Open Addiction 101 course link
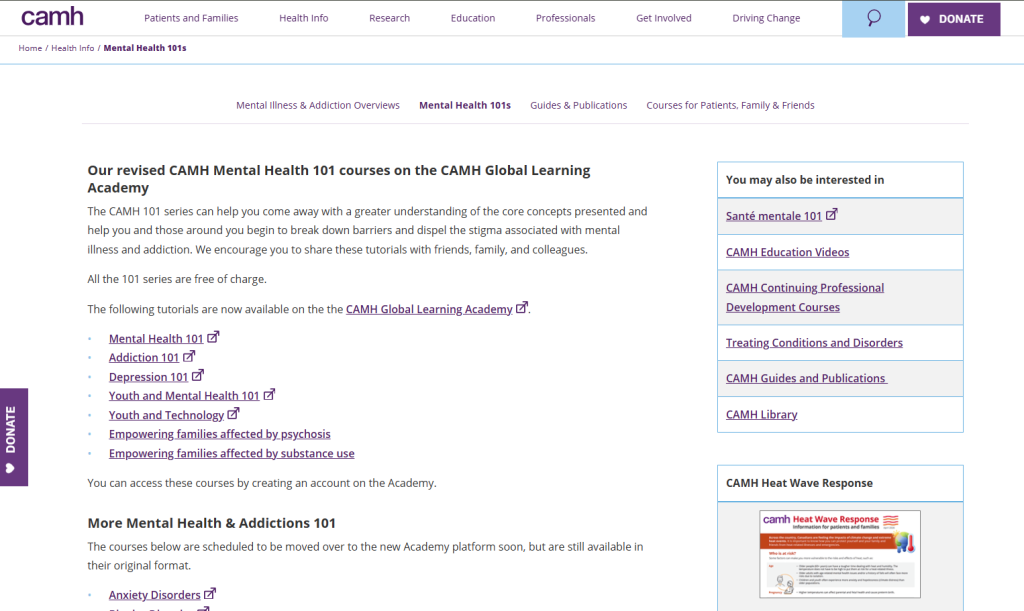The height and width of the screenshot is (611, 1024). pos(144,358)
